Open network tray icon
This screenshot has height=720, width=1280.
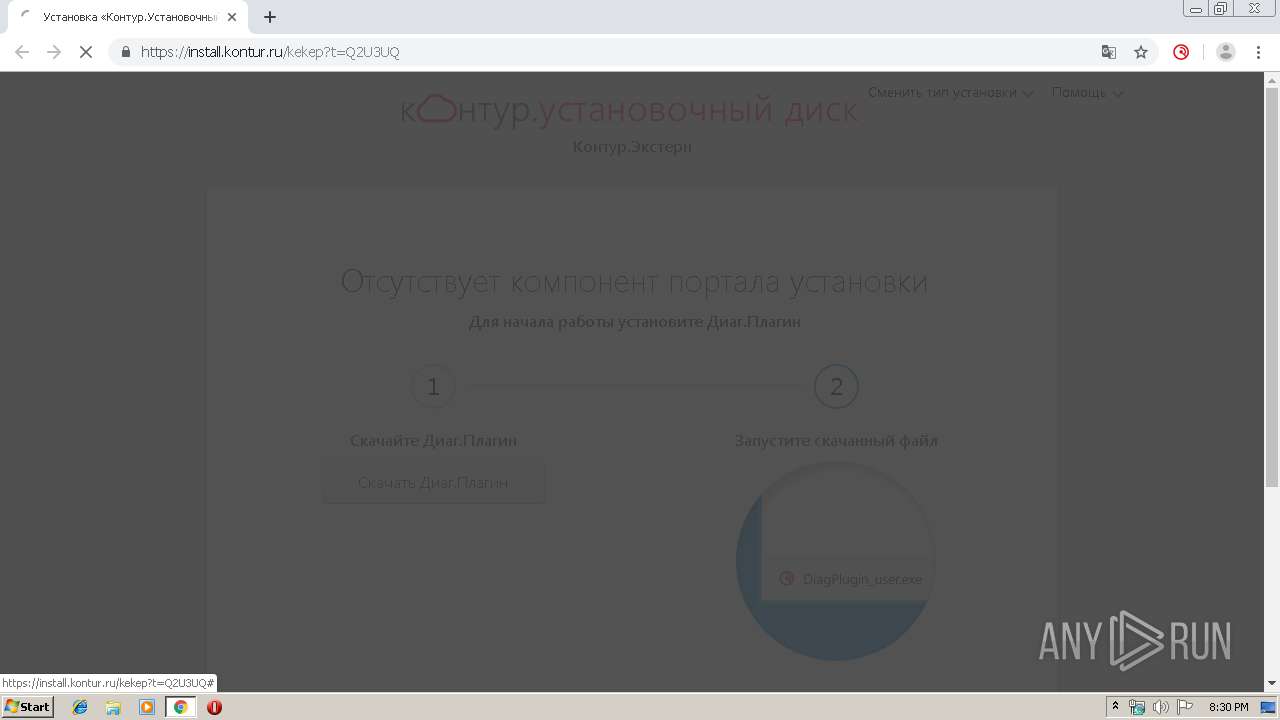[1137, 707]
